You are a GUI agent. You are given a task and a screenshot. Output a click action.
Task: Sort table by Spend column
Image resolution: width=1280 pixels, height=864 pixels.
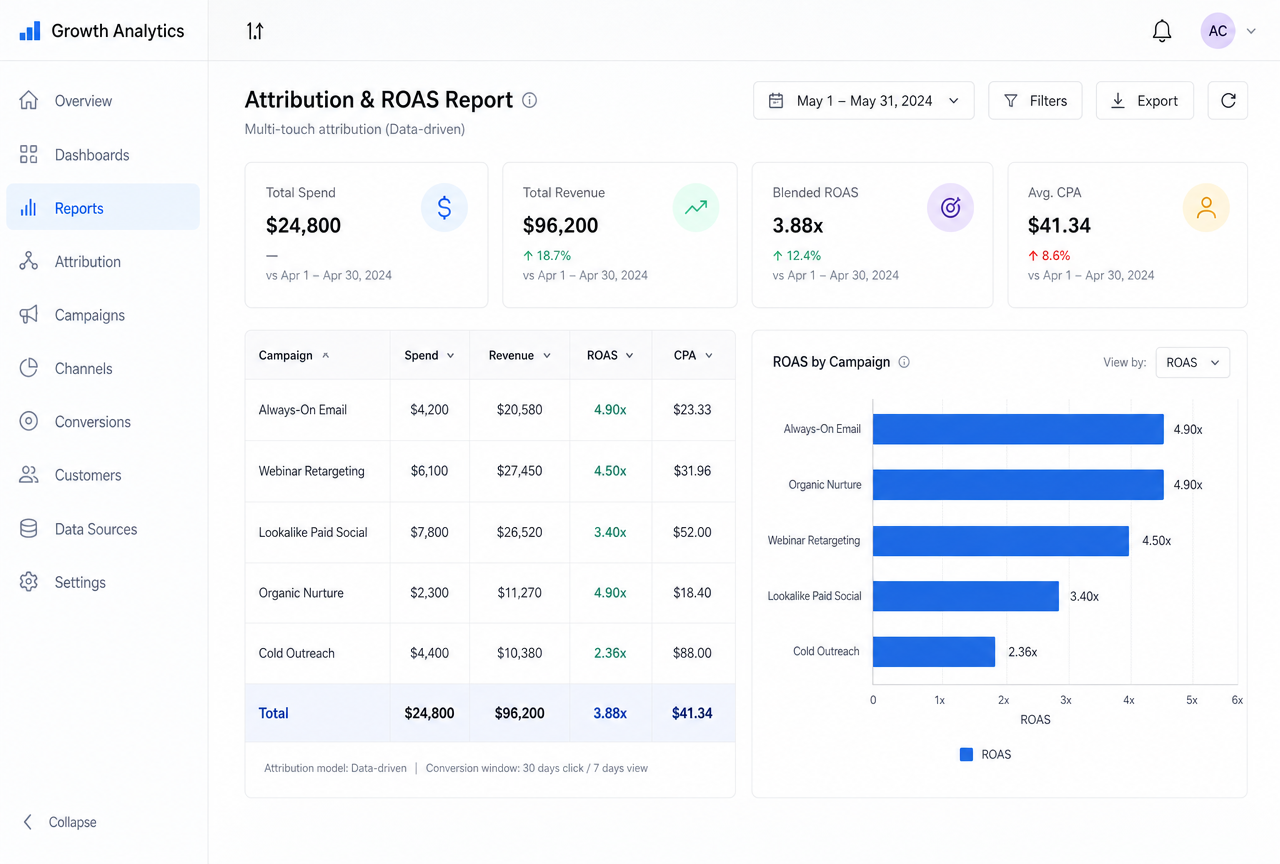pos(430,355)
